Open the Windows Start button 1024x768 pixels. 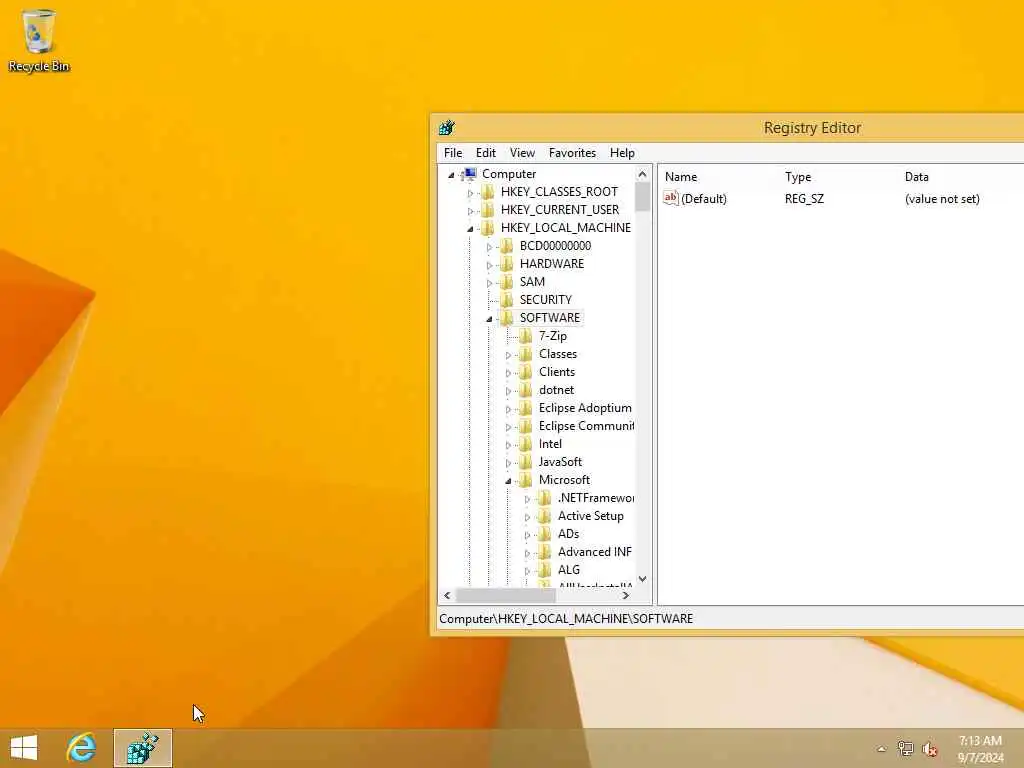tap(24, 748)
